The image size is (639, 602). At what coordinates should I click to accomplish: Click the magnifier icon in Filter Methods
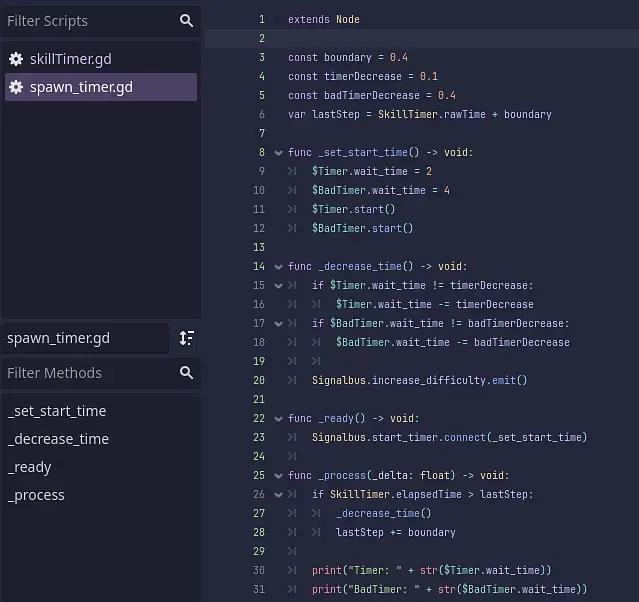pos(186,373)
